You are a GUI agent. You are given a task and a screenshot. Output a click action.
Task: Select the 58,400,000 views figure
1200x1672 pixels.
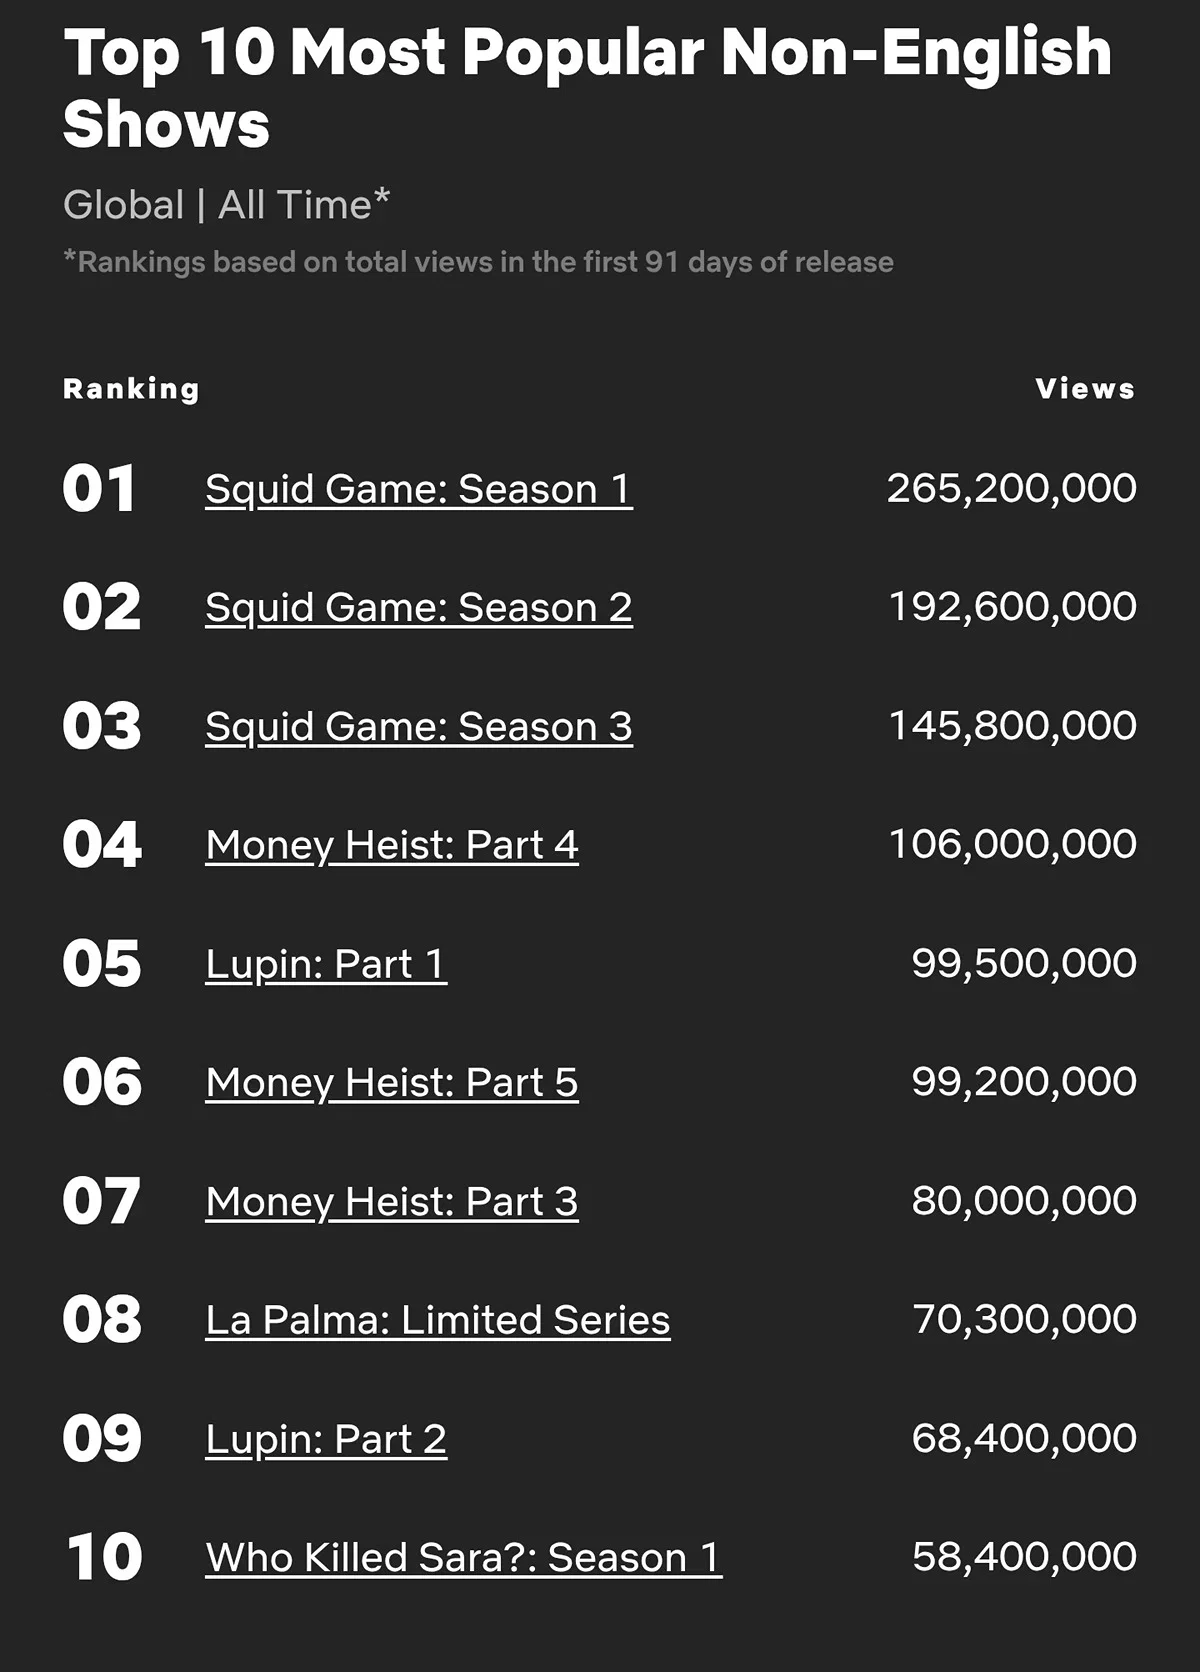pyautogui.click(x=1025, y=1557)
